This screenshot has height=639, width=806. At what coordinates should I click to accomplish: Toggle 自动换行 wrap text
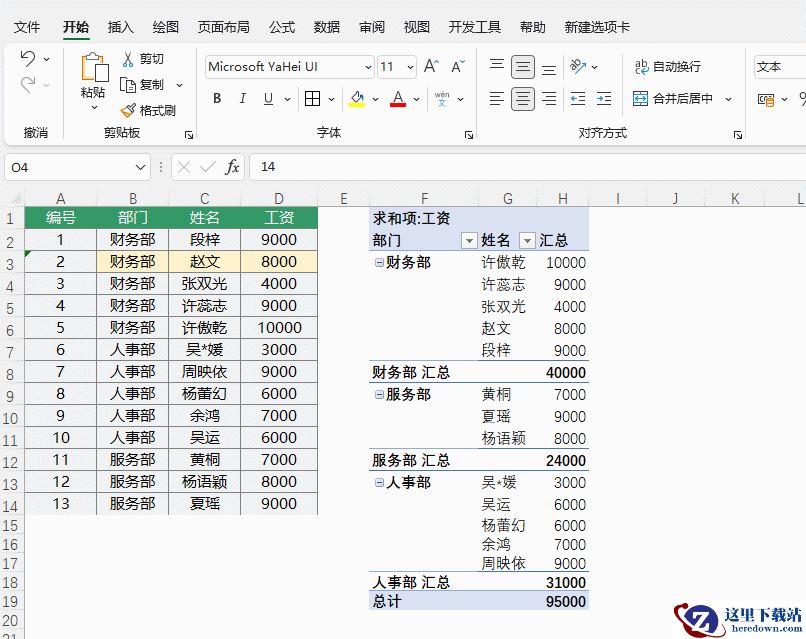tap(668, 66)
